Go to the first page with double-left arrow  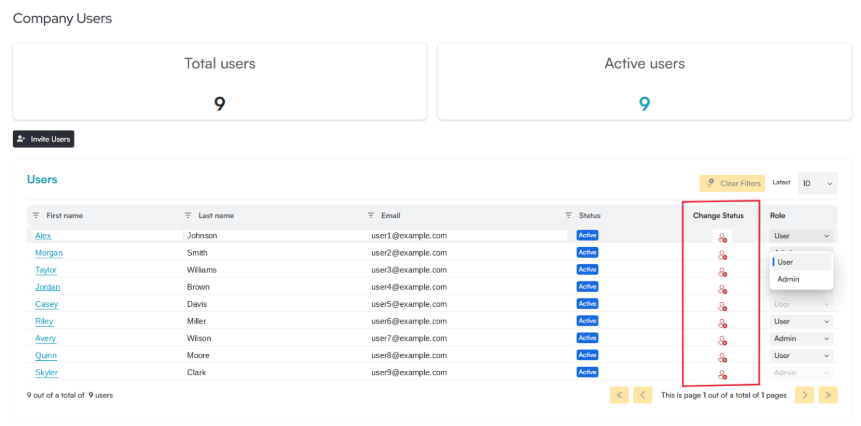pos(619,395)
